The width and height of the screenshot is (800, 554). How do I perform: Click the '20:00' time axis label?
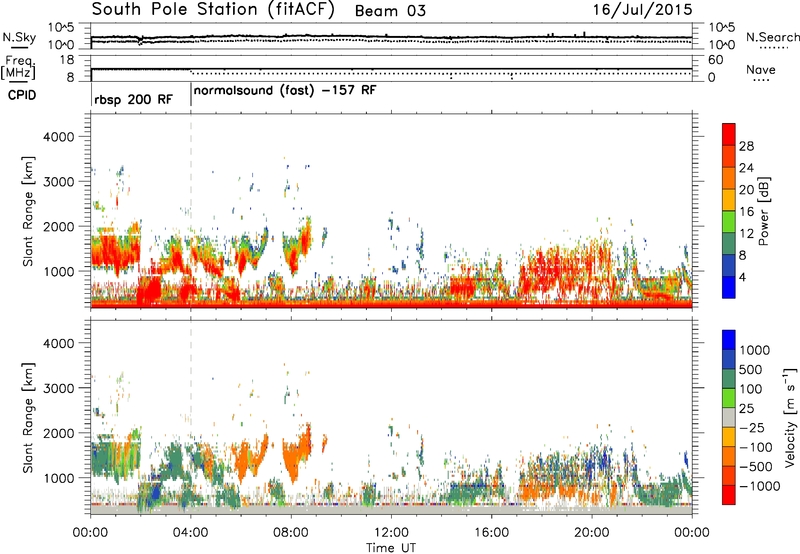(x=591, y=533)
